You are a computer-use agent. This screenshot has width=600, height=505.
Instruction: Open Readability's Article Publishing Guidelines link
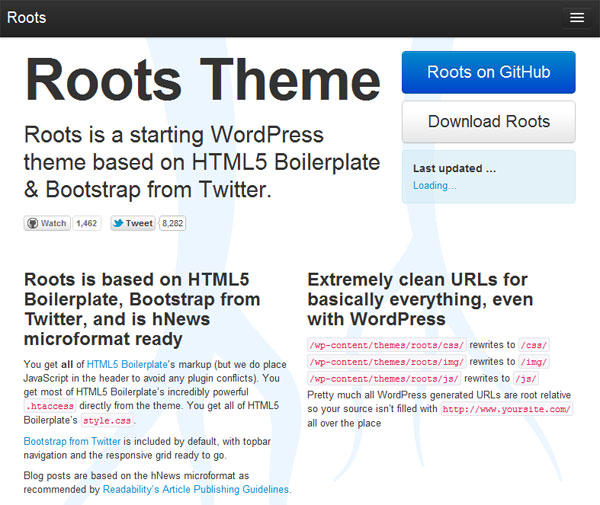click(x=196, y=489)
